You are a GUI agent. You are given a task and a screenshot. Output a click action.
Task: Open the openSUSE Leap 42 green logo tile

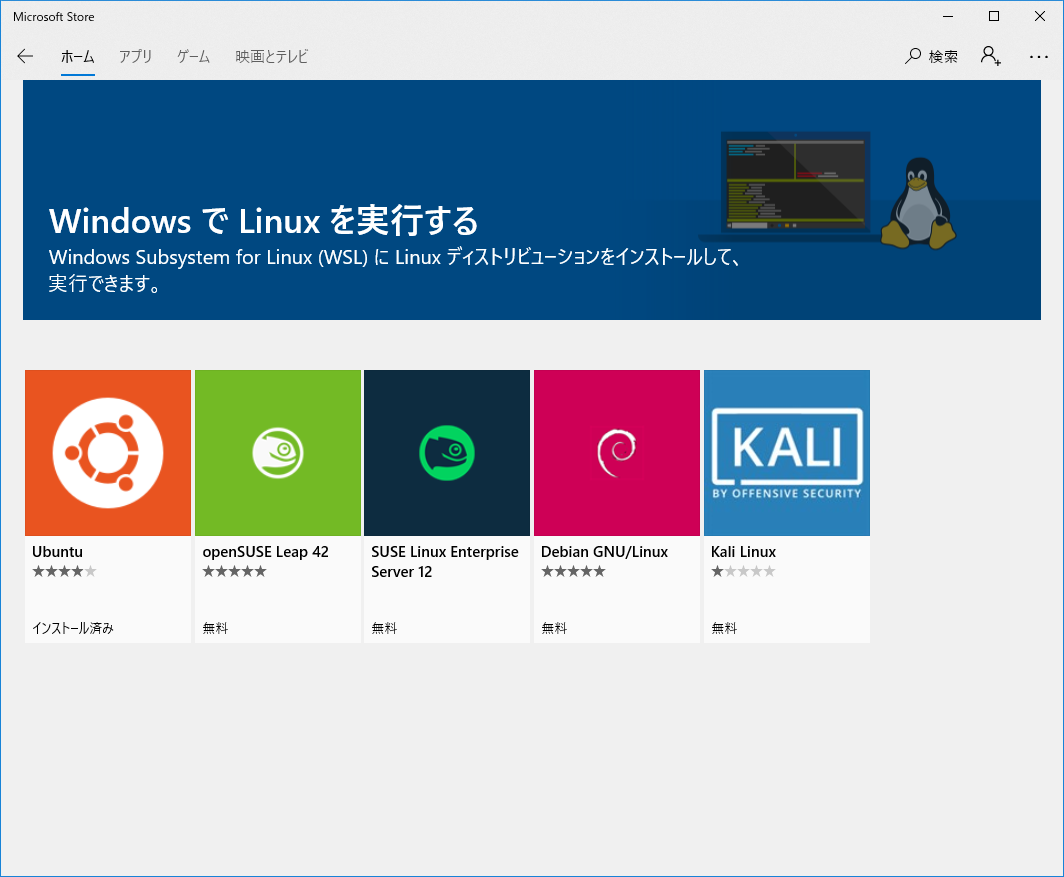pos(278,453)
